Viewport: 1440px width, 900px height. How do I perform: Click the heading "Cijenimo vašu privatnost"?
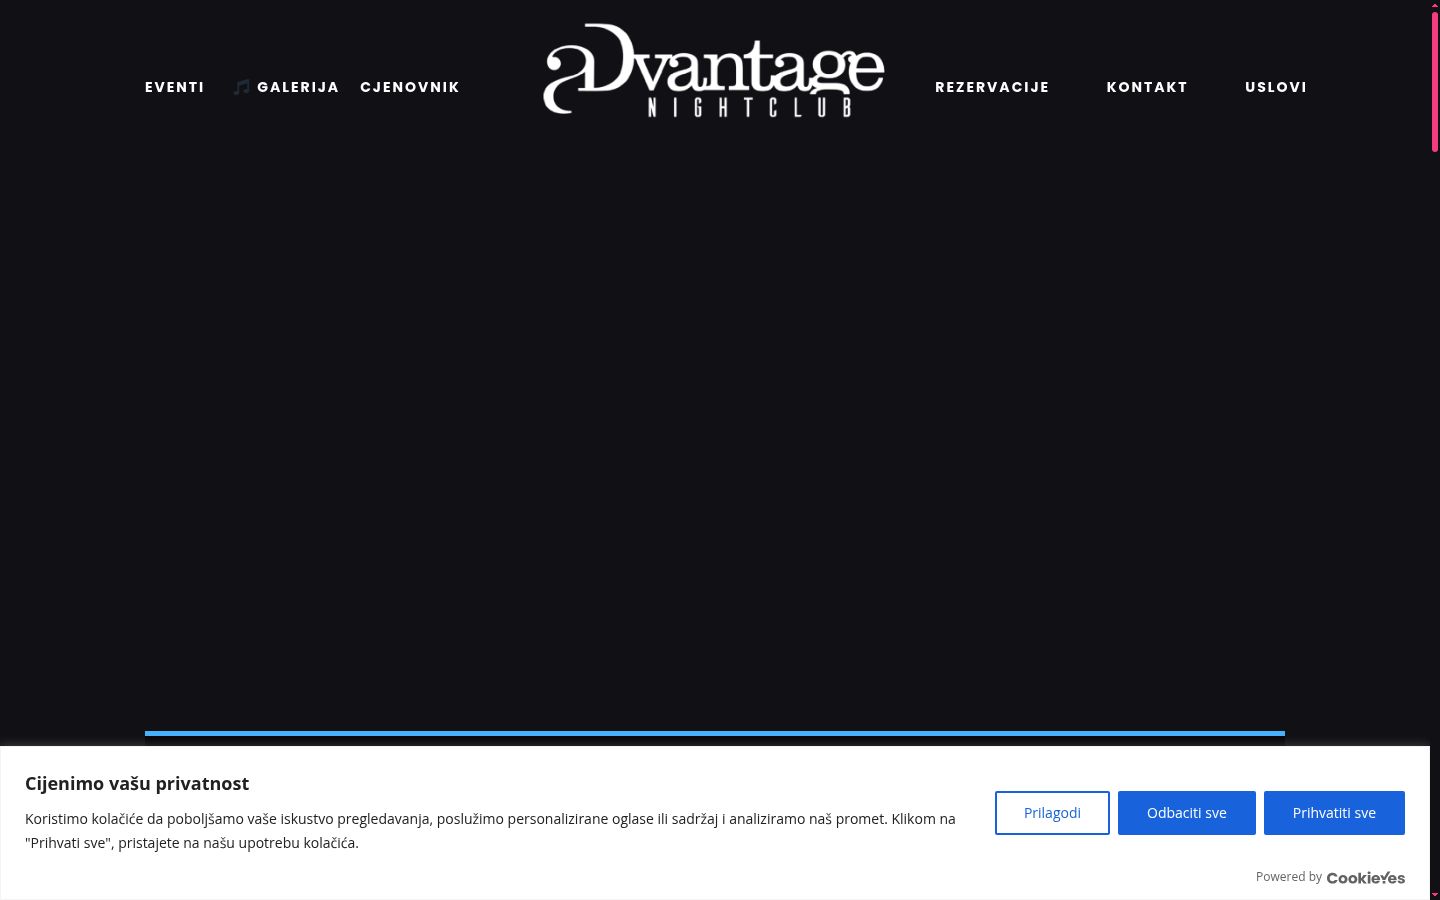pos(137,784)
